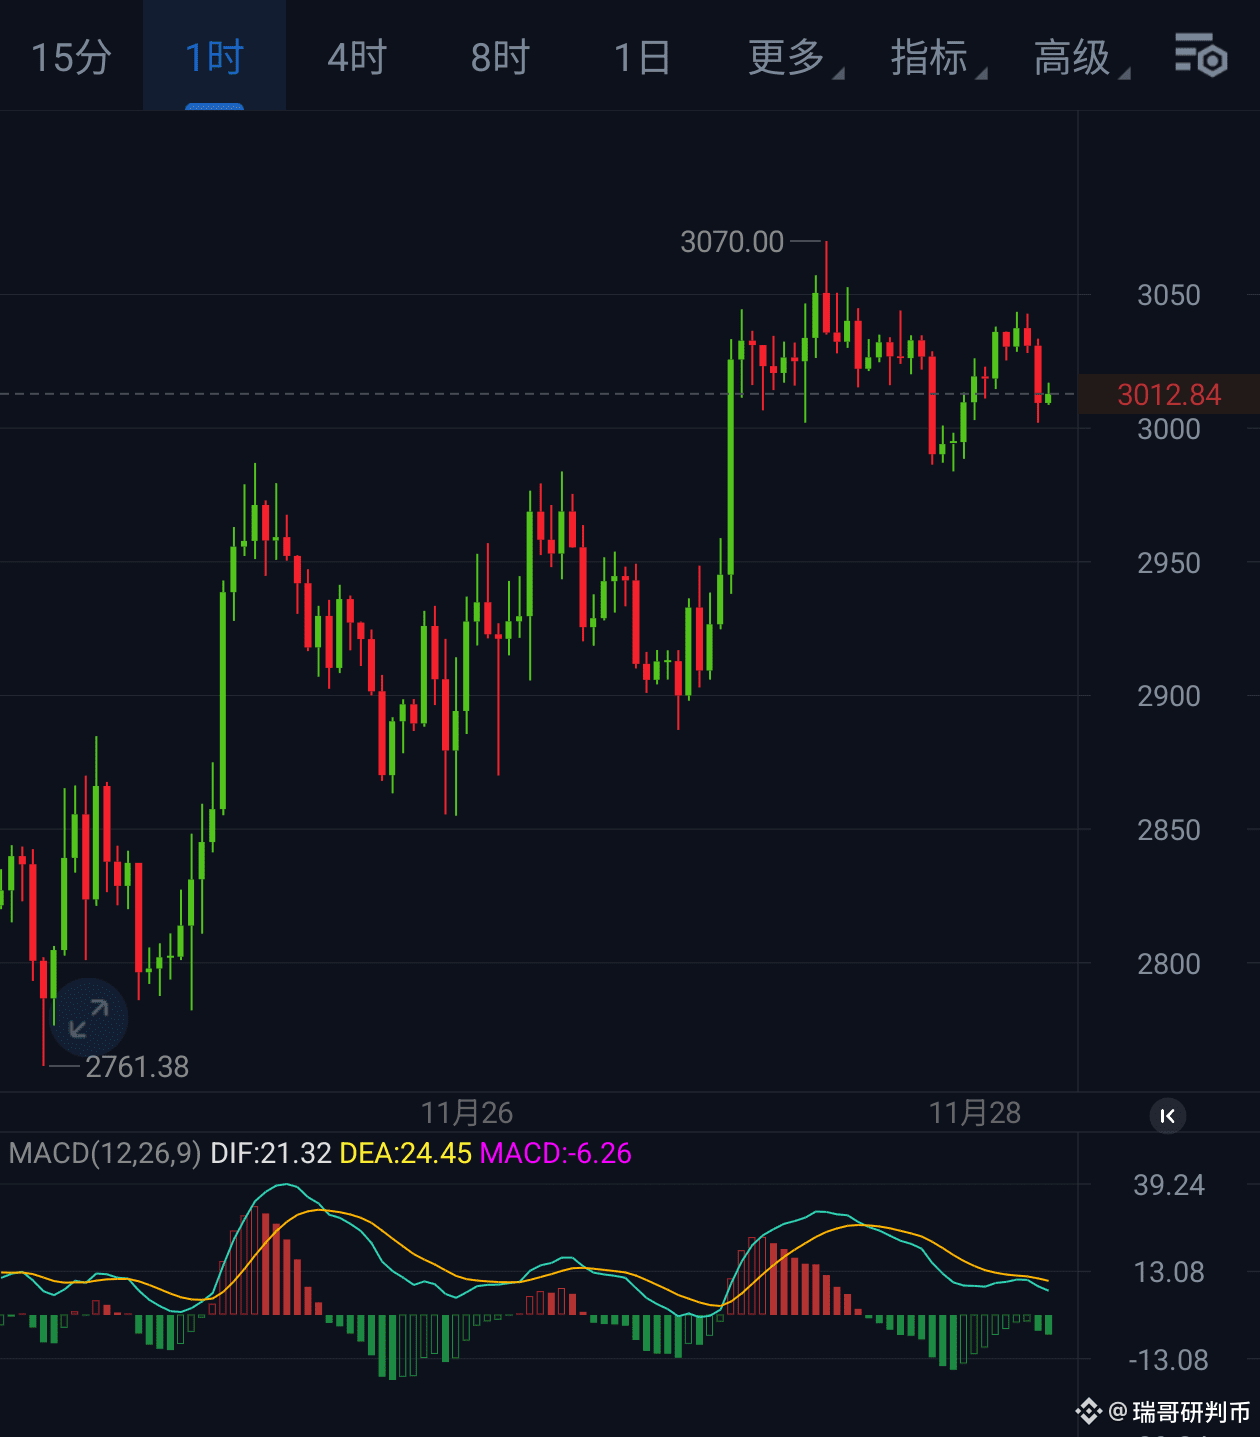This screenshot has height=1437, width=1260.
Task: Tap the 3070.00 high price marker
Action: (732, 242)
